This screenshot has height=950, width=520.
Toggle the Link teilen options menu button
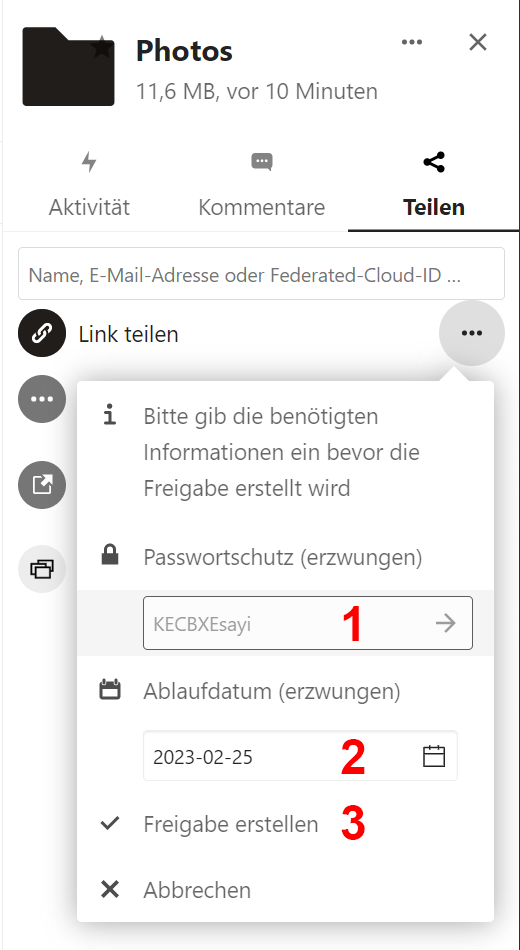click(x=472, y=333)
